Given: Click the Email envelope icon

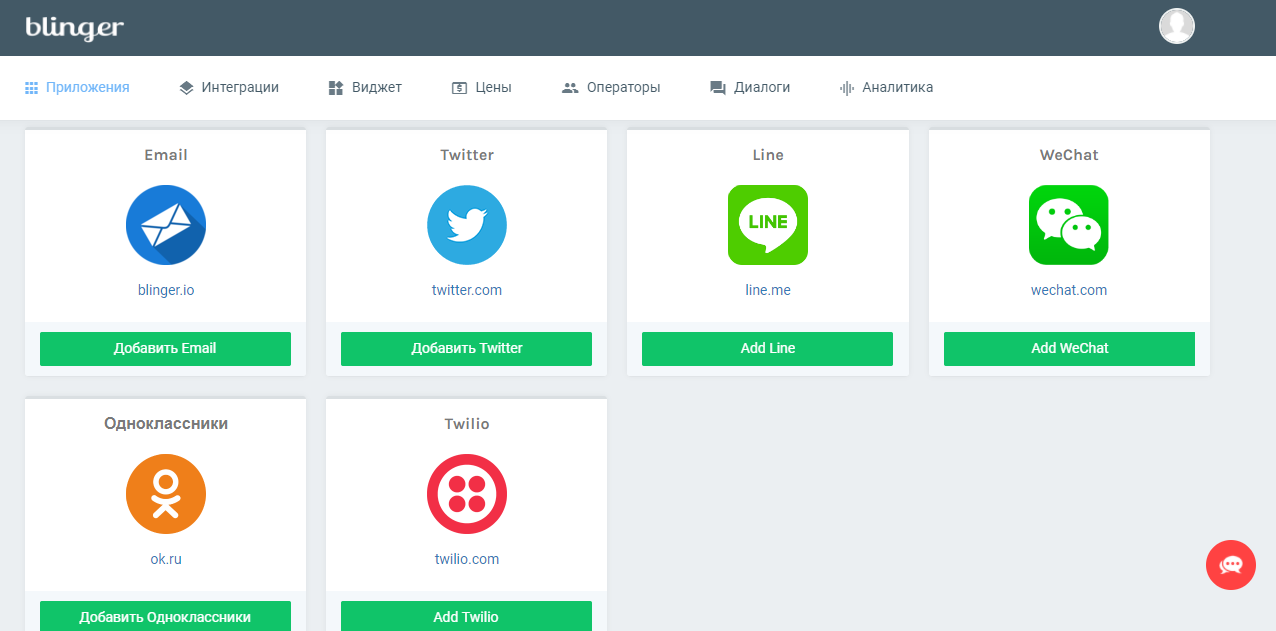Looking at the screenshot, I should (166, 225).
